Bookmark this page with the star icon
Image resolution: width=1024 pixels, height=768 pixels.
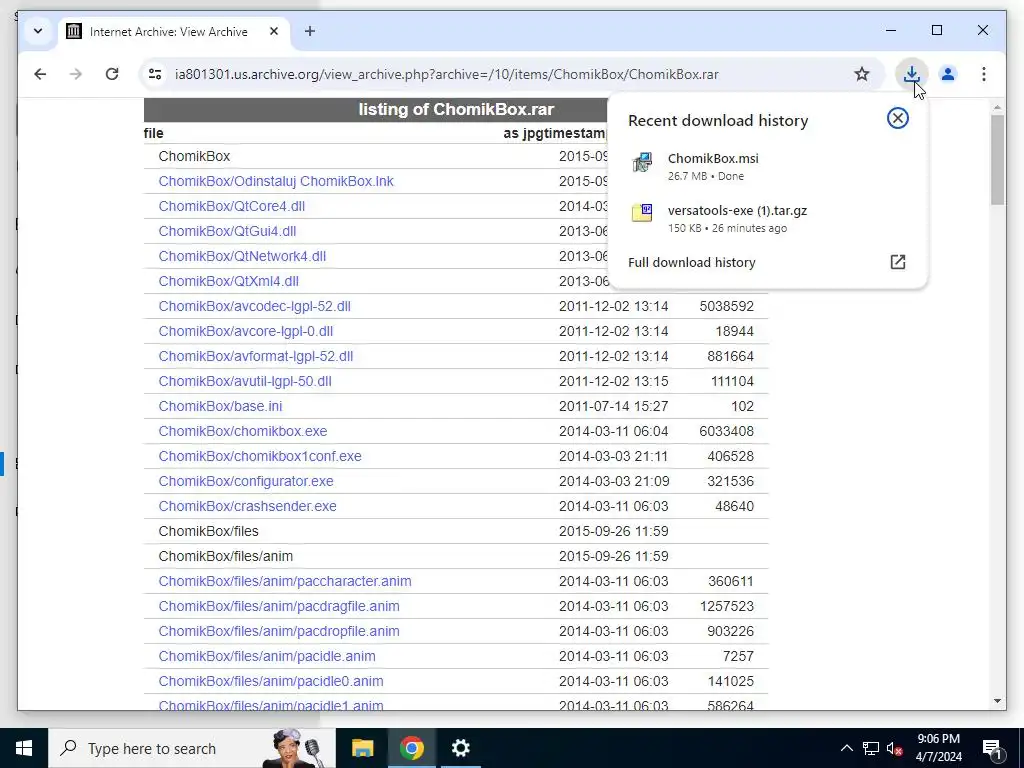click(x=862, y=74)
